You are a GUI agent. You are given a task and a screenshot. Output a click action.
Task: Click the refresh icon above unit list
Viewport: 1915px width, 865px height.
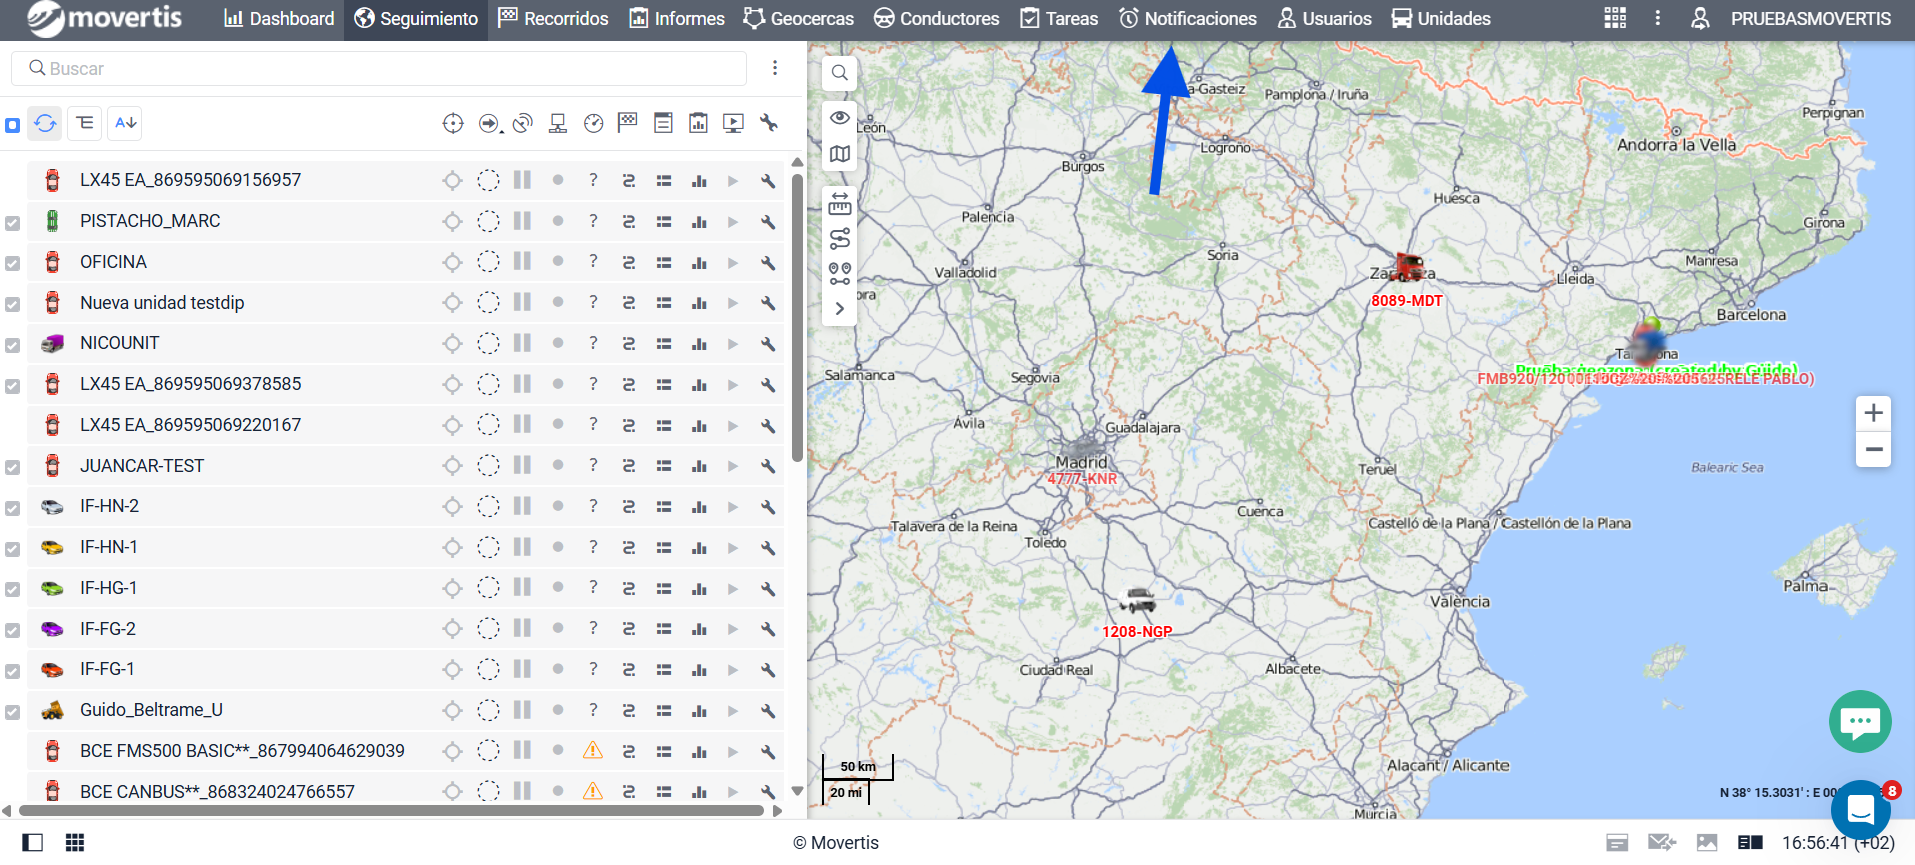click(x=45, y=123)
